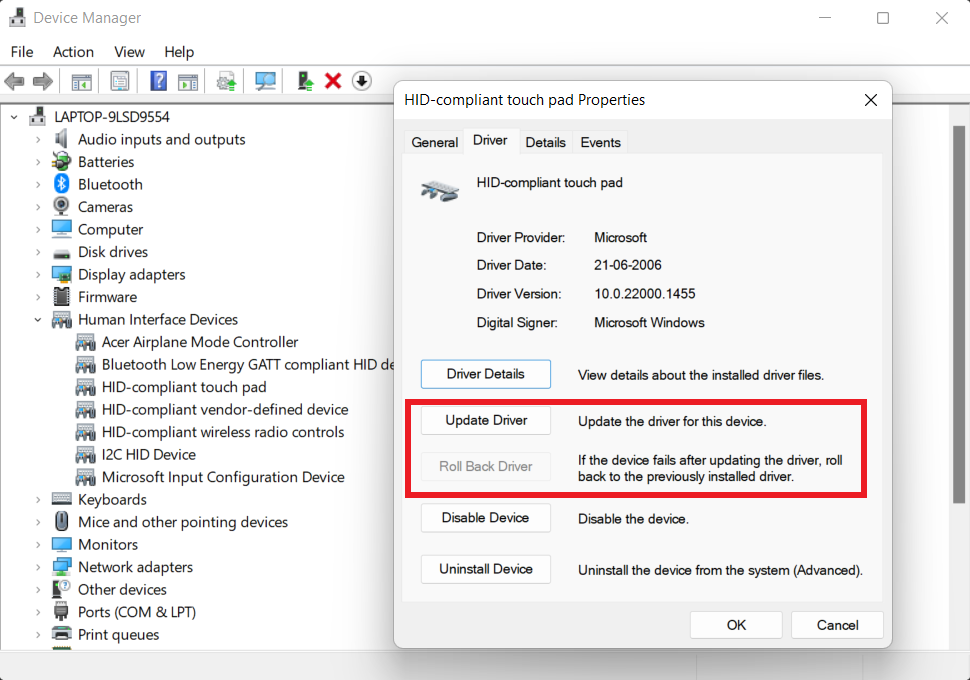Click the Cameras webcam icon
970x680 pixels.
(61, 206)
